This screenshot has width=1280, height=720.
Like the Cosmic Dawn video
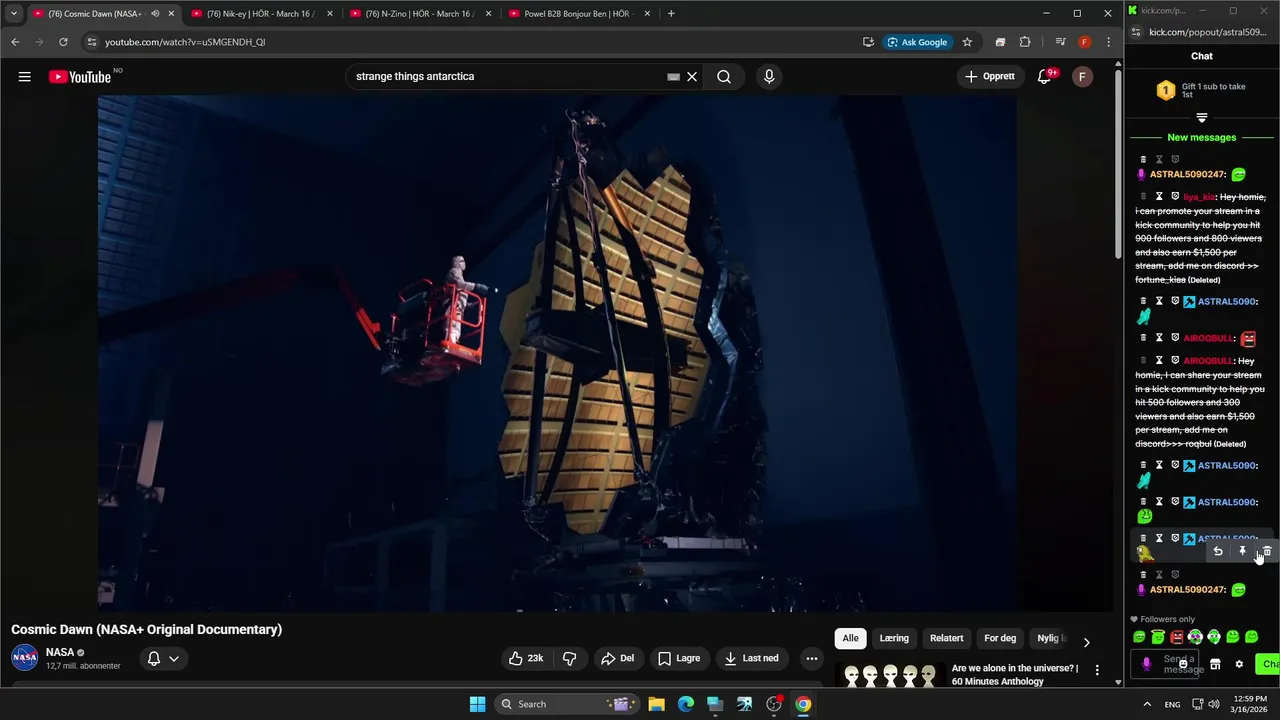tap(527, 658)
